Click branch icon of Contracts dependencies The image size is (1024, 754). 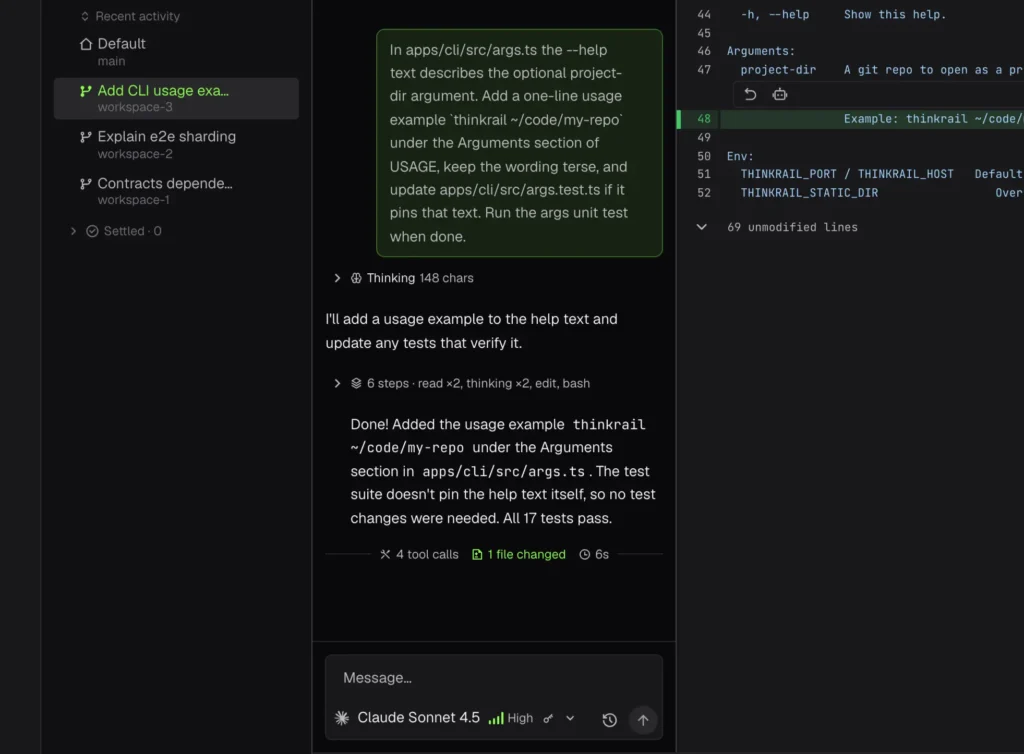point(86,183)
